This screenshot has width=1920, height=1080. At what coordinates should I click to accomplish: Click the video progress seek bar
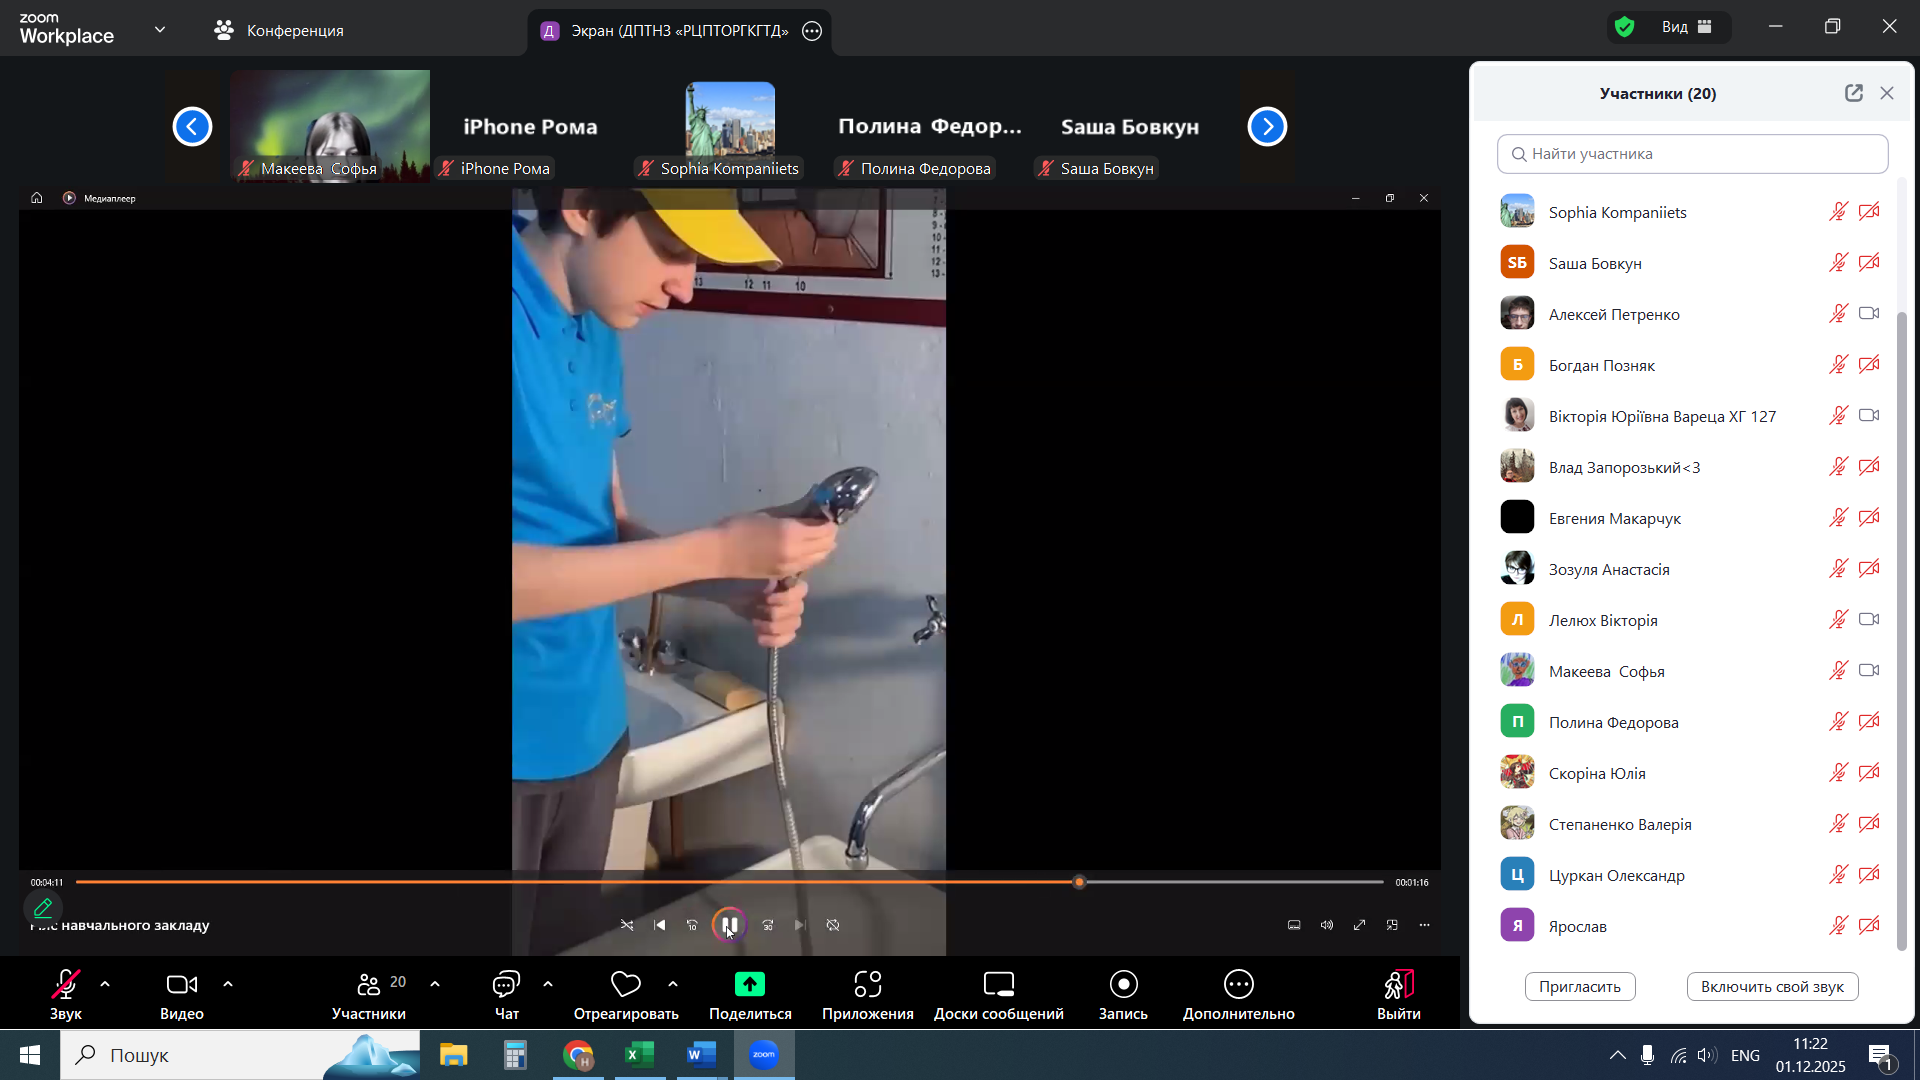(x=600, y=882)
